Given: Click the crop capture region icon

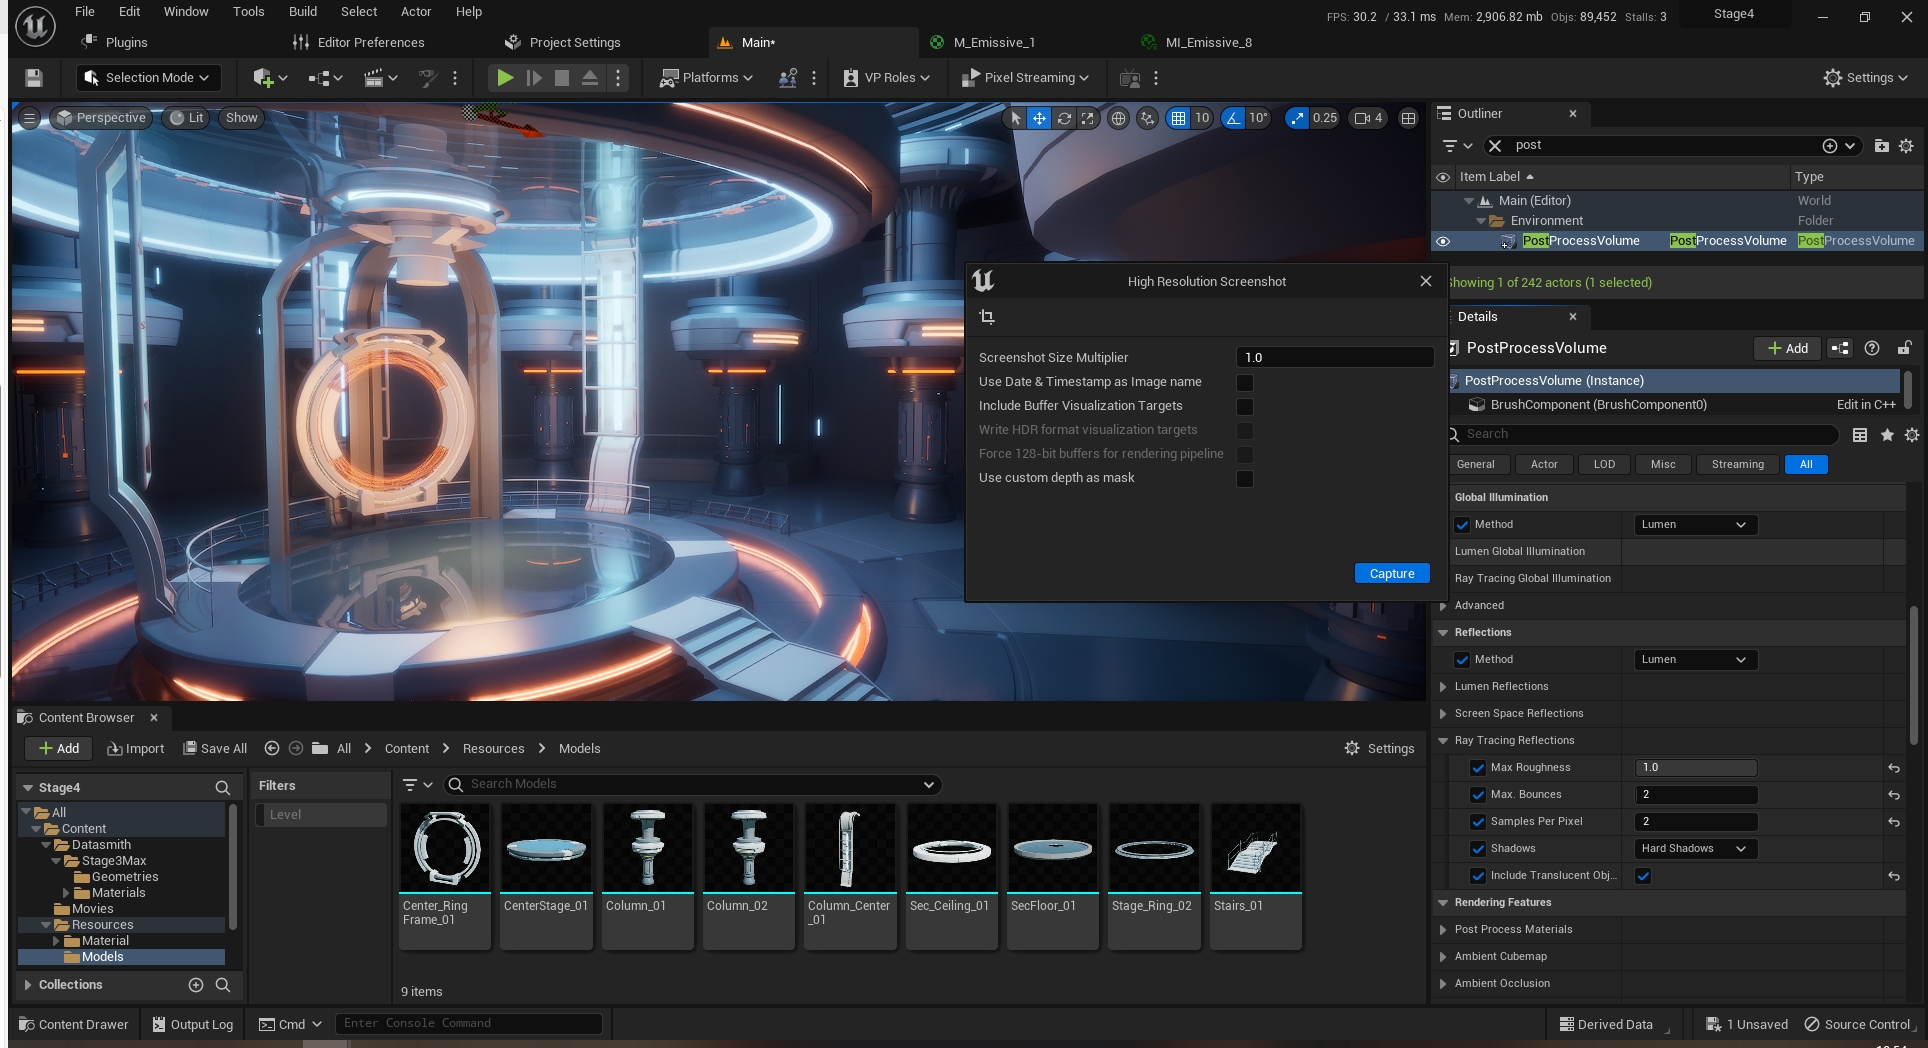Looking at the screenshot, I should tap(987, 317).
